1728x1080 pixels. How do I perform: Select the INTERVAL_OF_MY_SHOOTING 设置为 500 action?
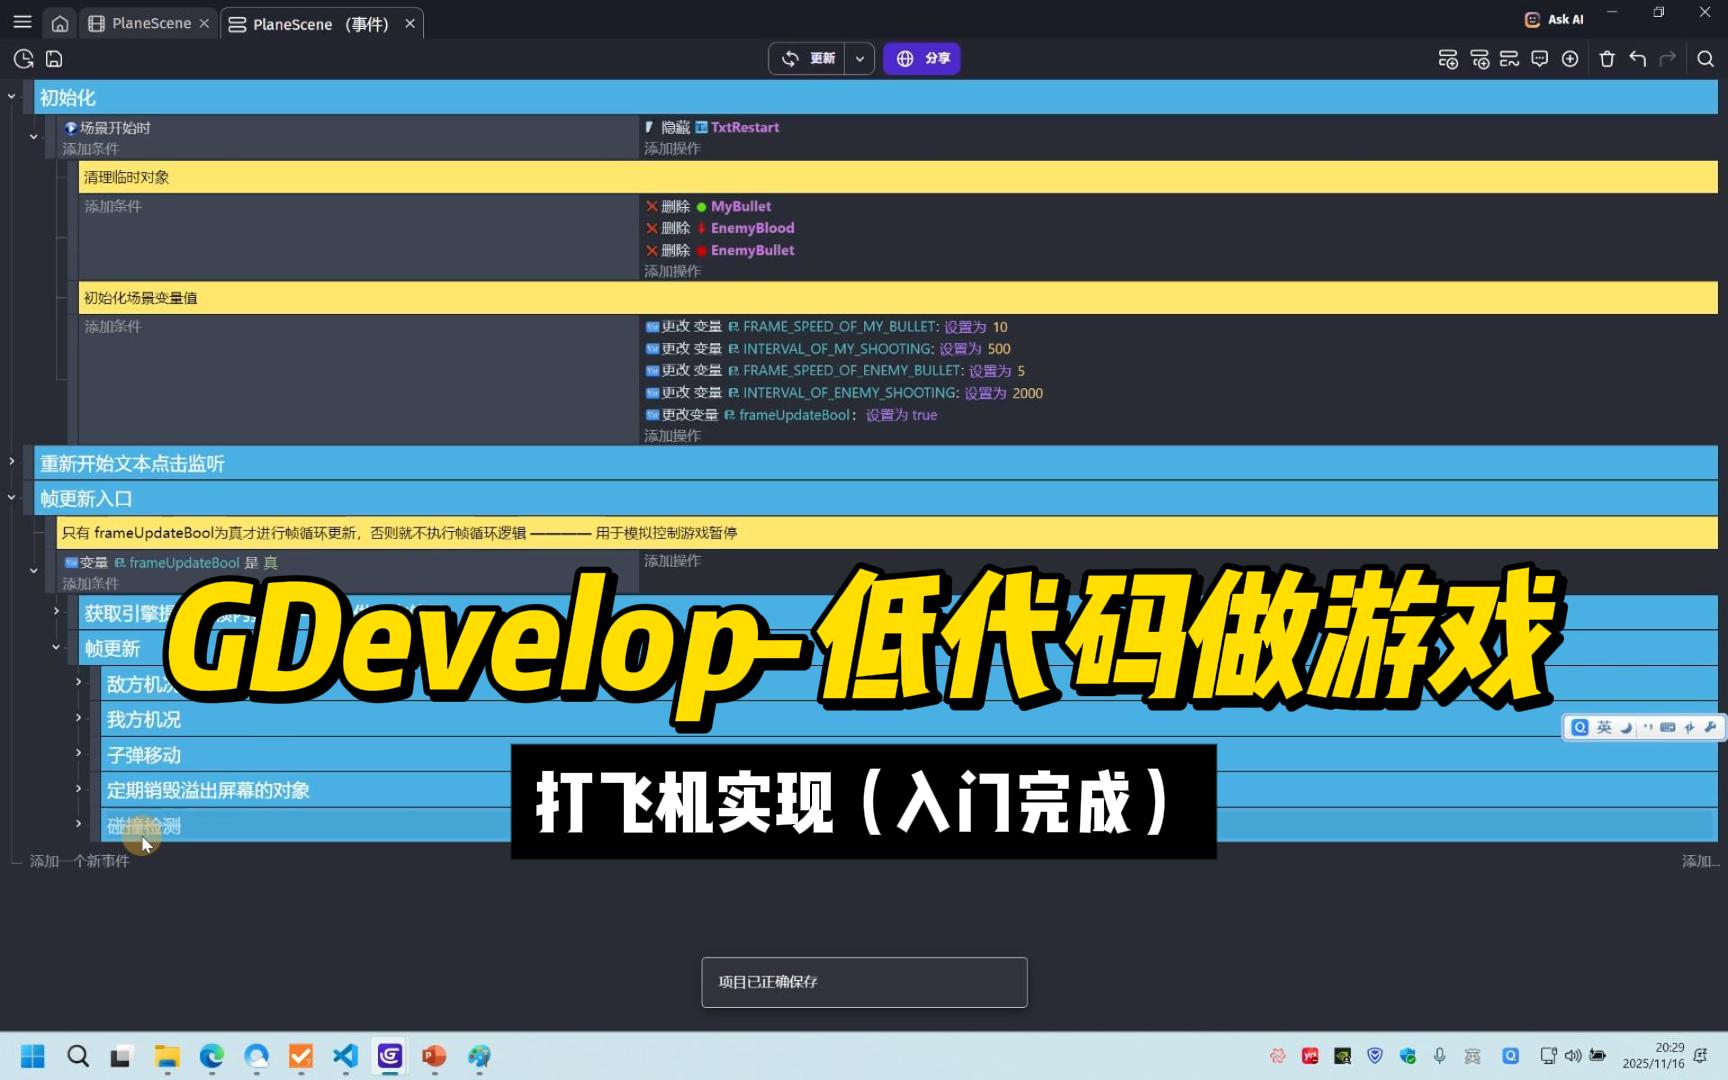[x=828, y=349]
